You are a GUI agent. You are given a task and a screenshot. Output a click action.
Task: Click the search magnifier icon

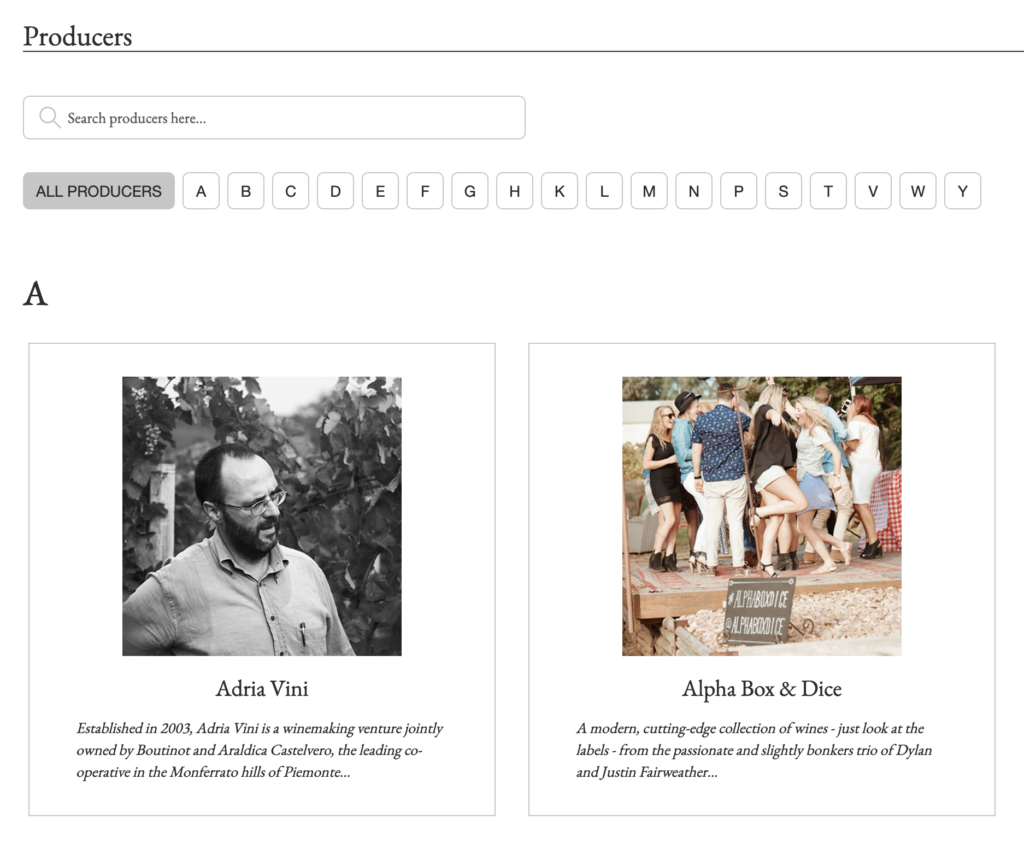point(49,118)
